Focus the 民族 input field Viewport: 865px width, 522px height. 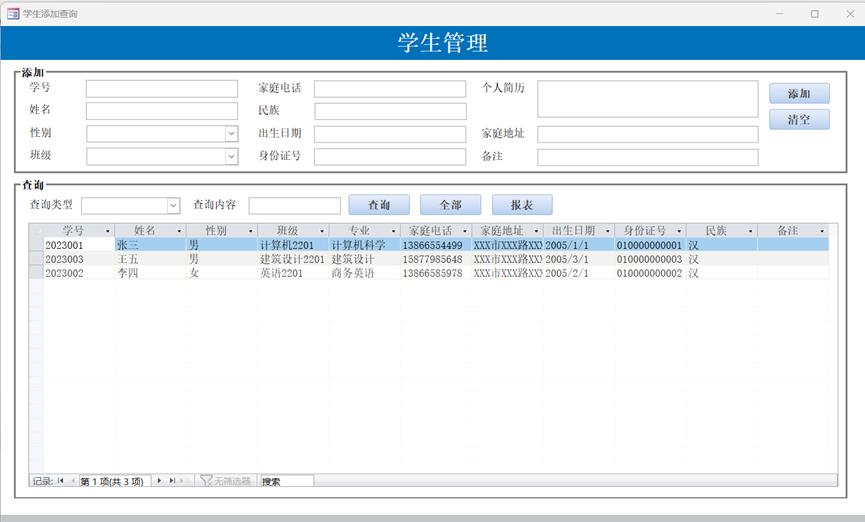[x=390, y=111]
